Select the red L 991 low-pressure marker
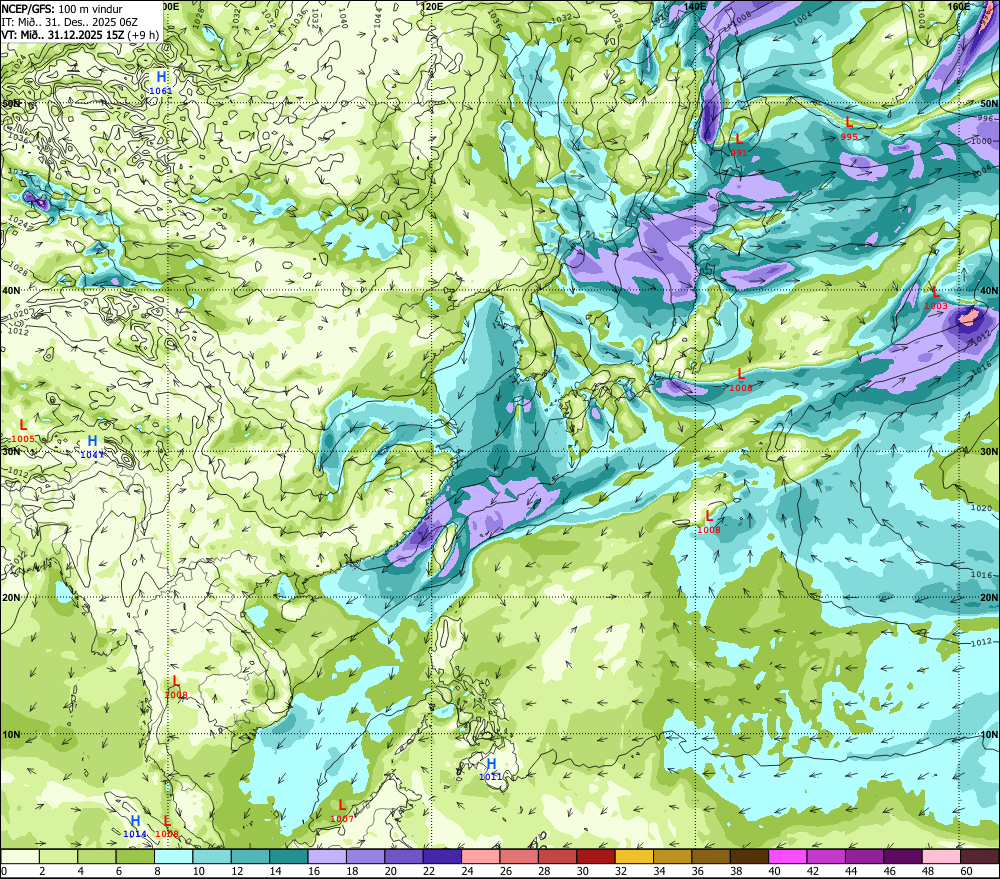The height and width of the screenshot is (879, 1000). click(x=739, y=145)
